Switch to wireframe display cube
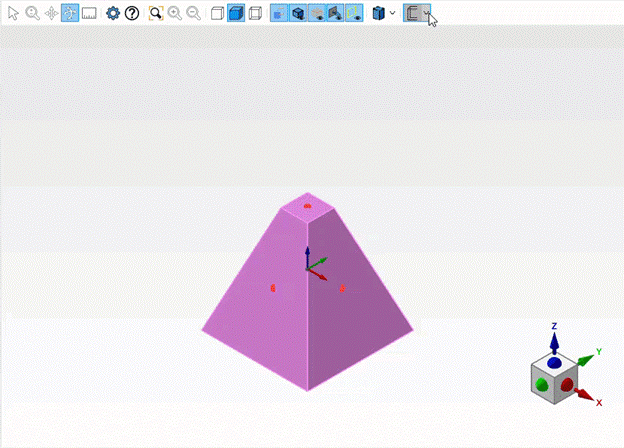Image resolution: width=624 pixels, height=448 pixels. pyautogui.click(x=217, y=13)
